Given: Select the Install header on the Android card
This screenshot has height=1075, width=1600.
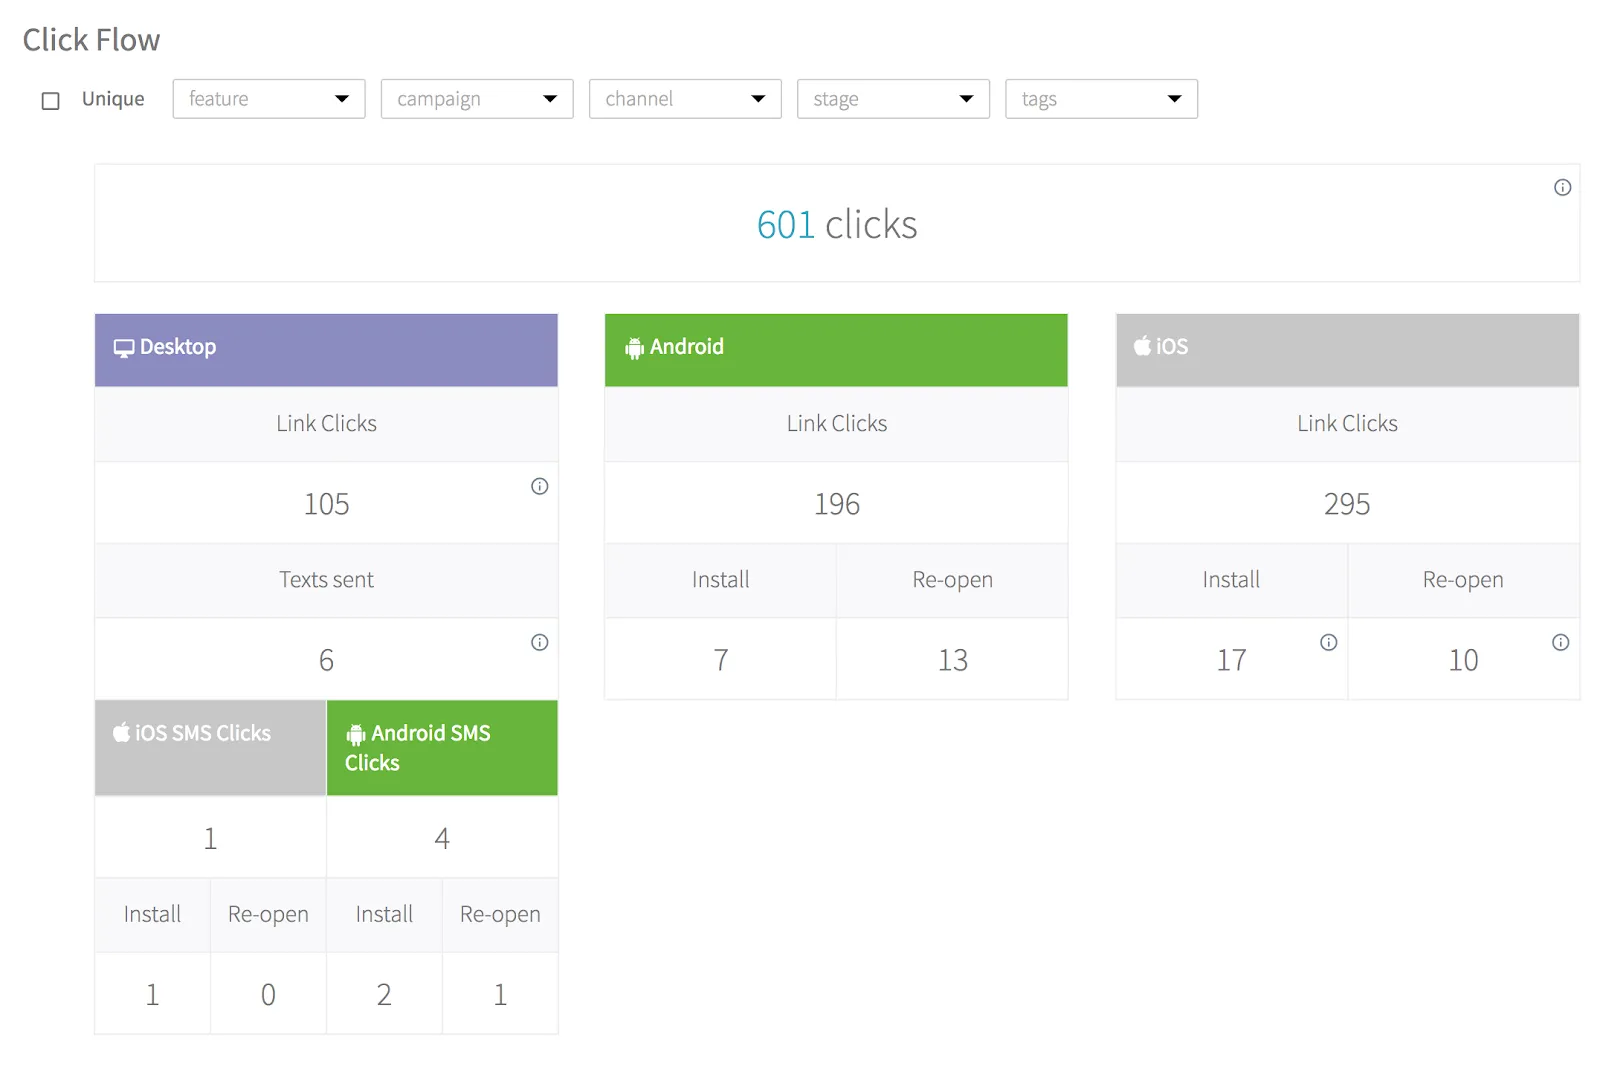Looking at the screenshot, I should 719,580.
